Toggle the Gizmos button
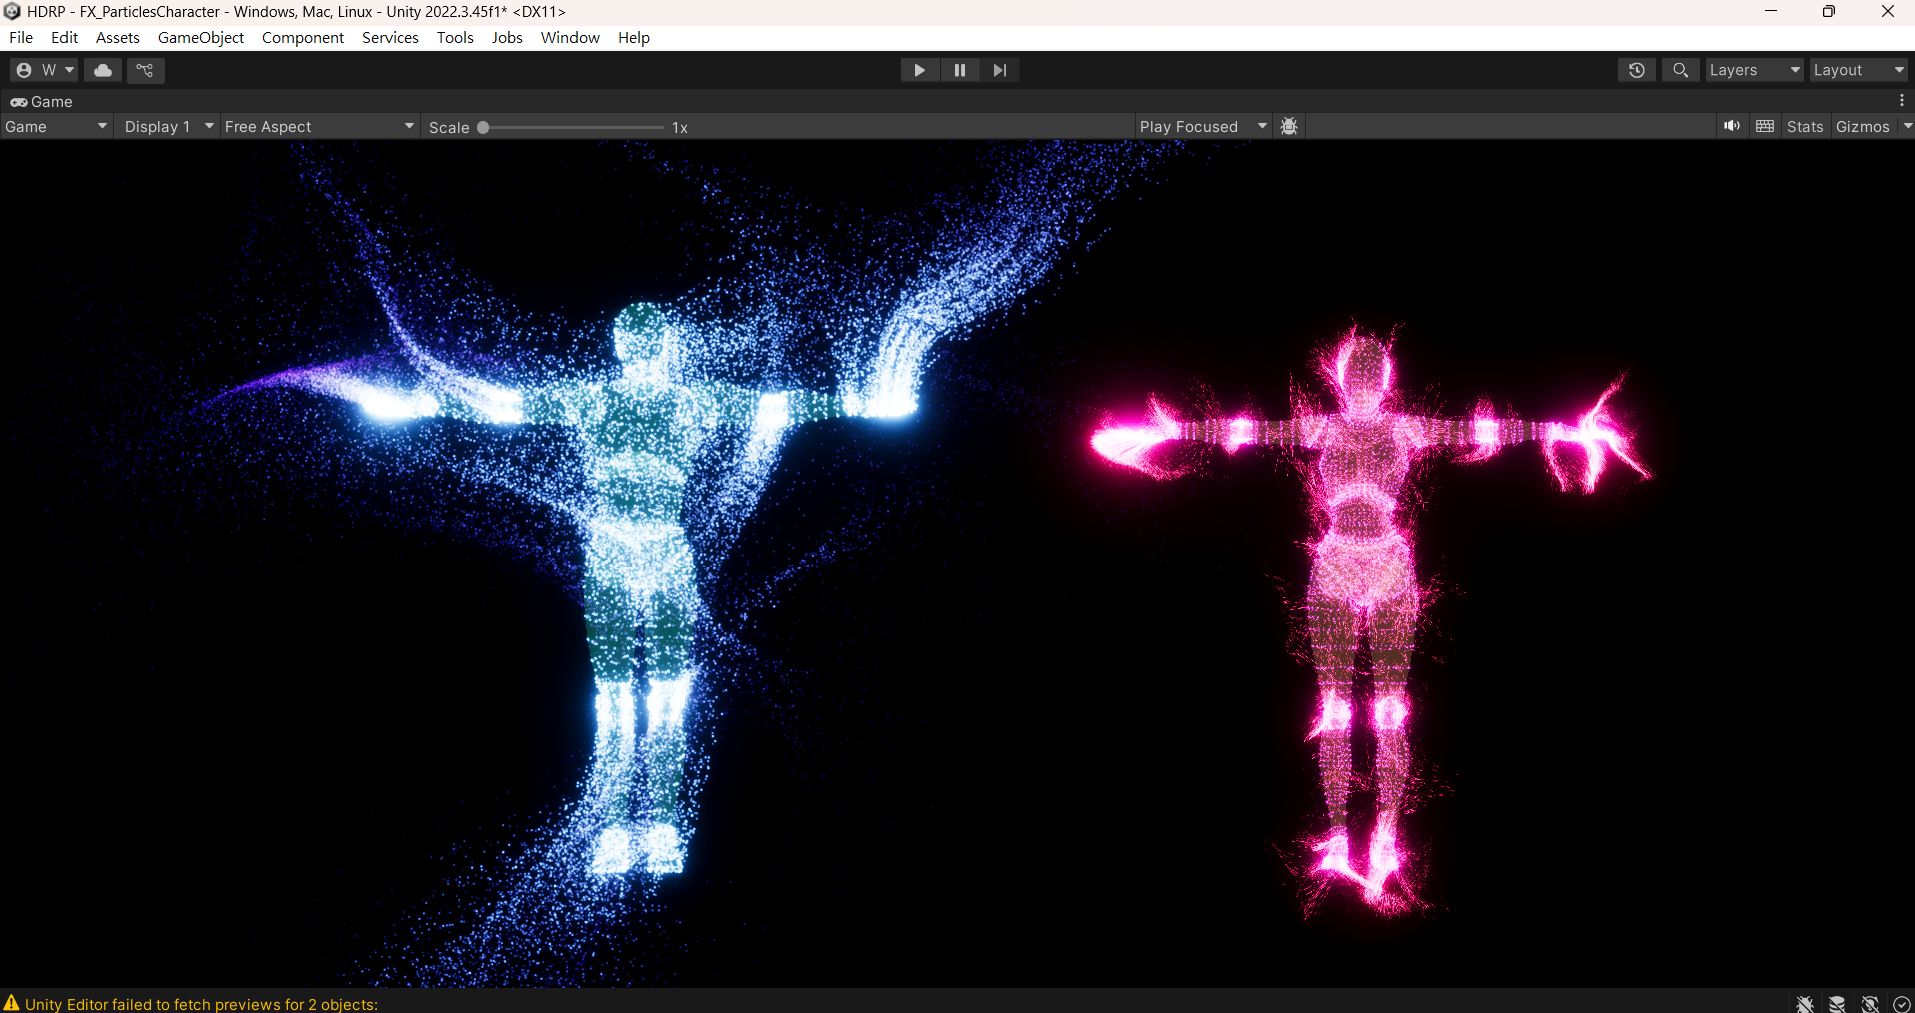 1863,127
